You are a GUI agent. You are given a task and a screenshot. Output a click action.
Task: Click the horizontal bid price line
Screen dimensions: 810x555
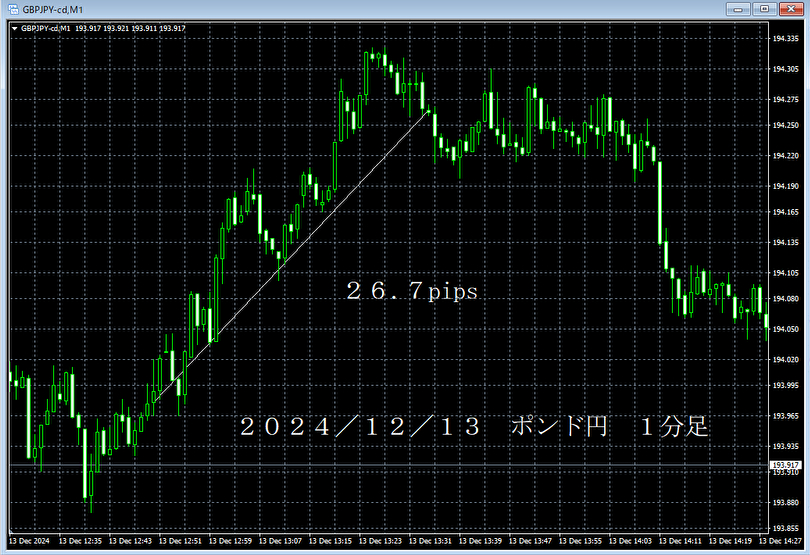(x=389, y=465)
